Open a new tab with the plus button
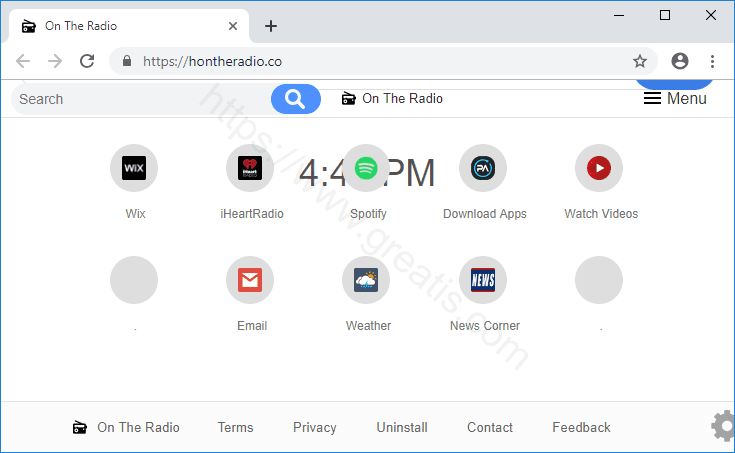 (x=270, y=26)
